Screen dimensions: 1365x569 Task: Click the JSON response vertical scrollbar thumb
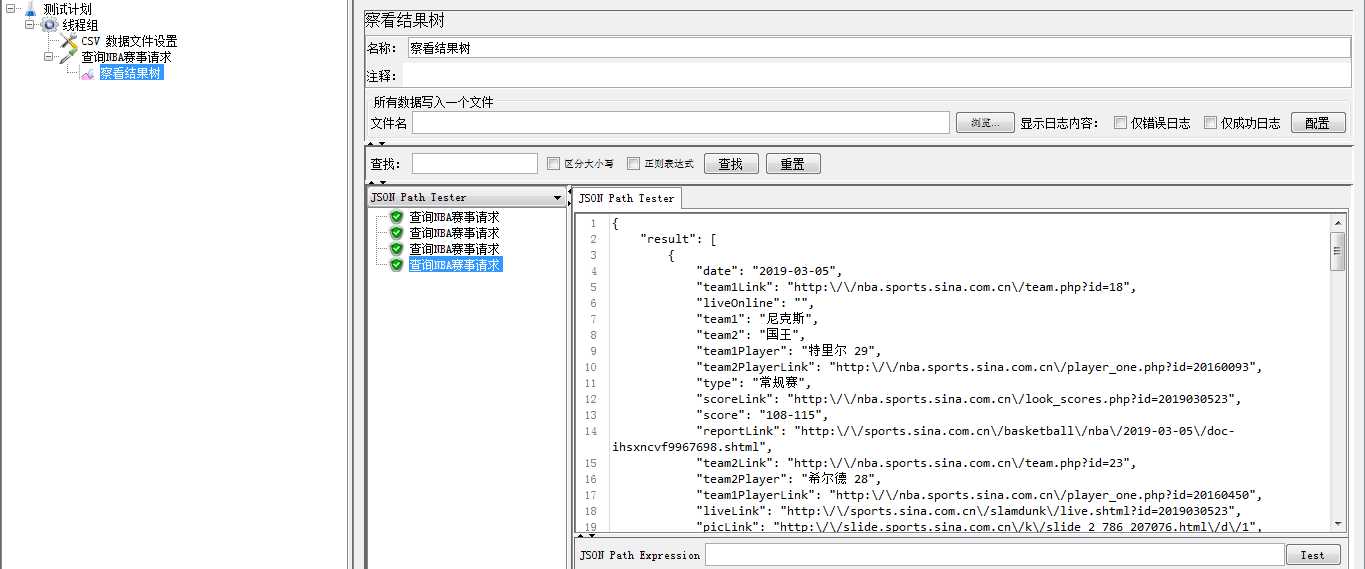pos(1337,251)
